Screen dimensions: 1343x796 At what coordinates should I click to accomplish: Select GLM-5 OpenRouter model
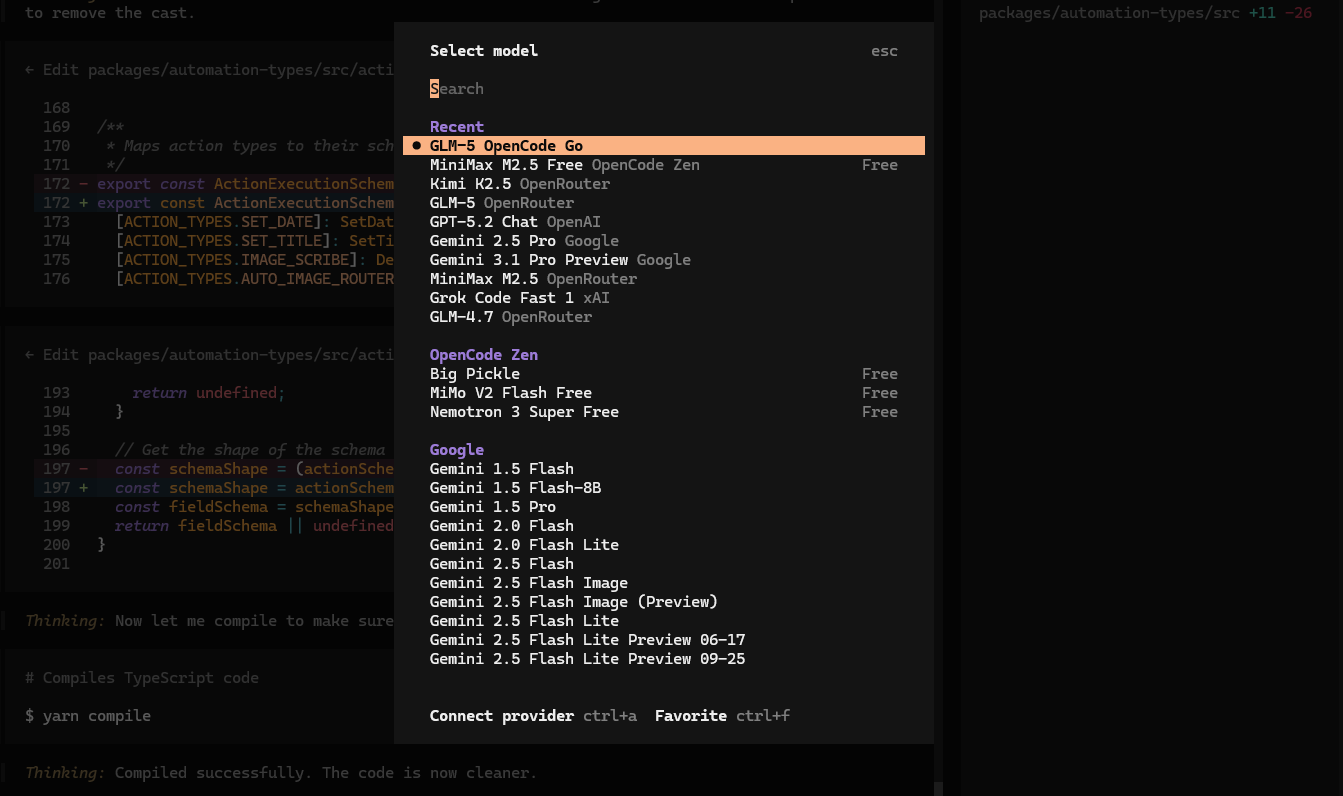tap(664, 203)
